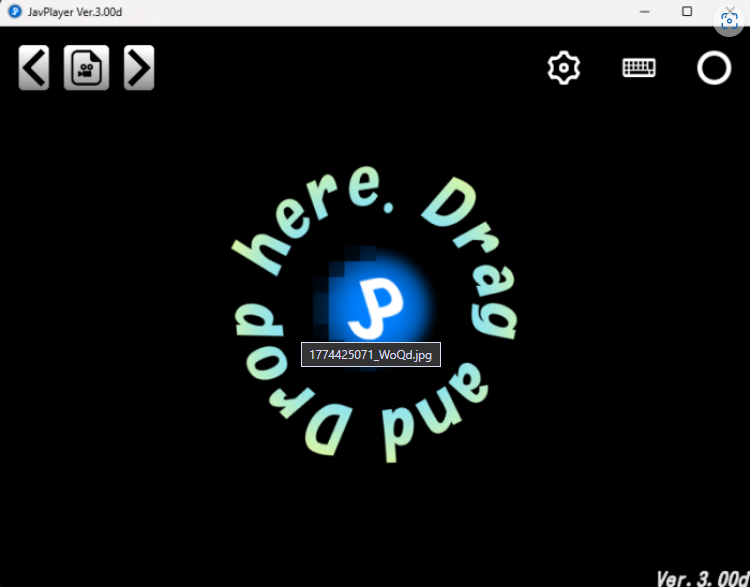Open the video file browser icon
The height and width of the screenshot is (588, 750).
(x=87, y=68)
